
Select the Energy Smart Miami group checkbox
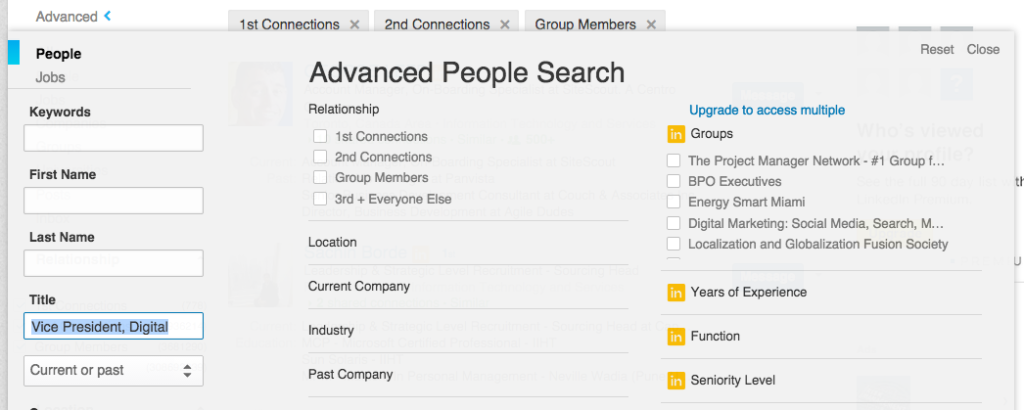click(x=673, y=202)
